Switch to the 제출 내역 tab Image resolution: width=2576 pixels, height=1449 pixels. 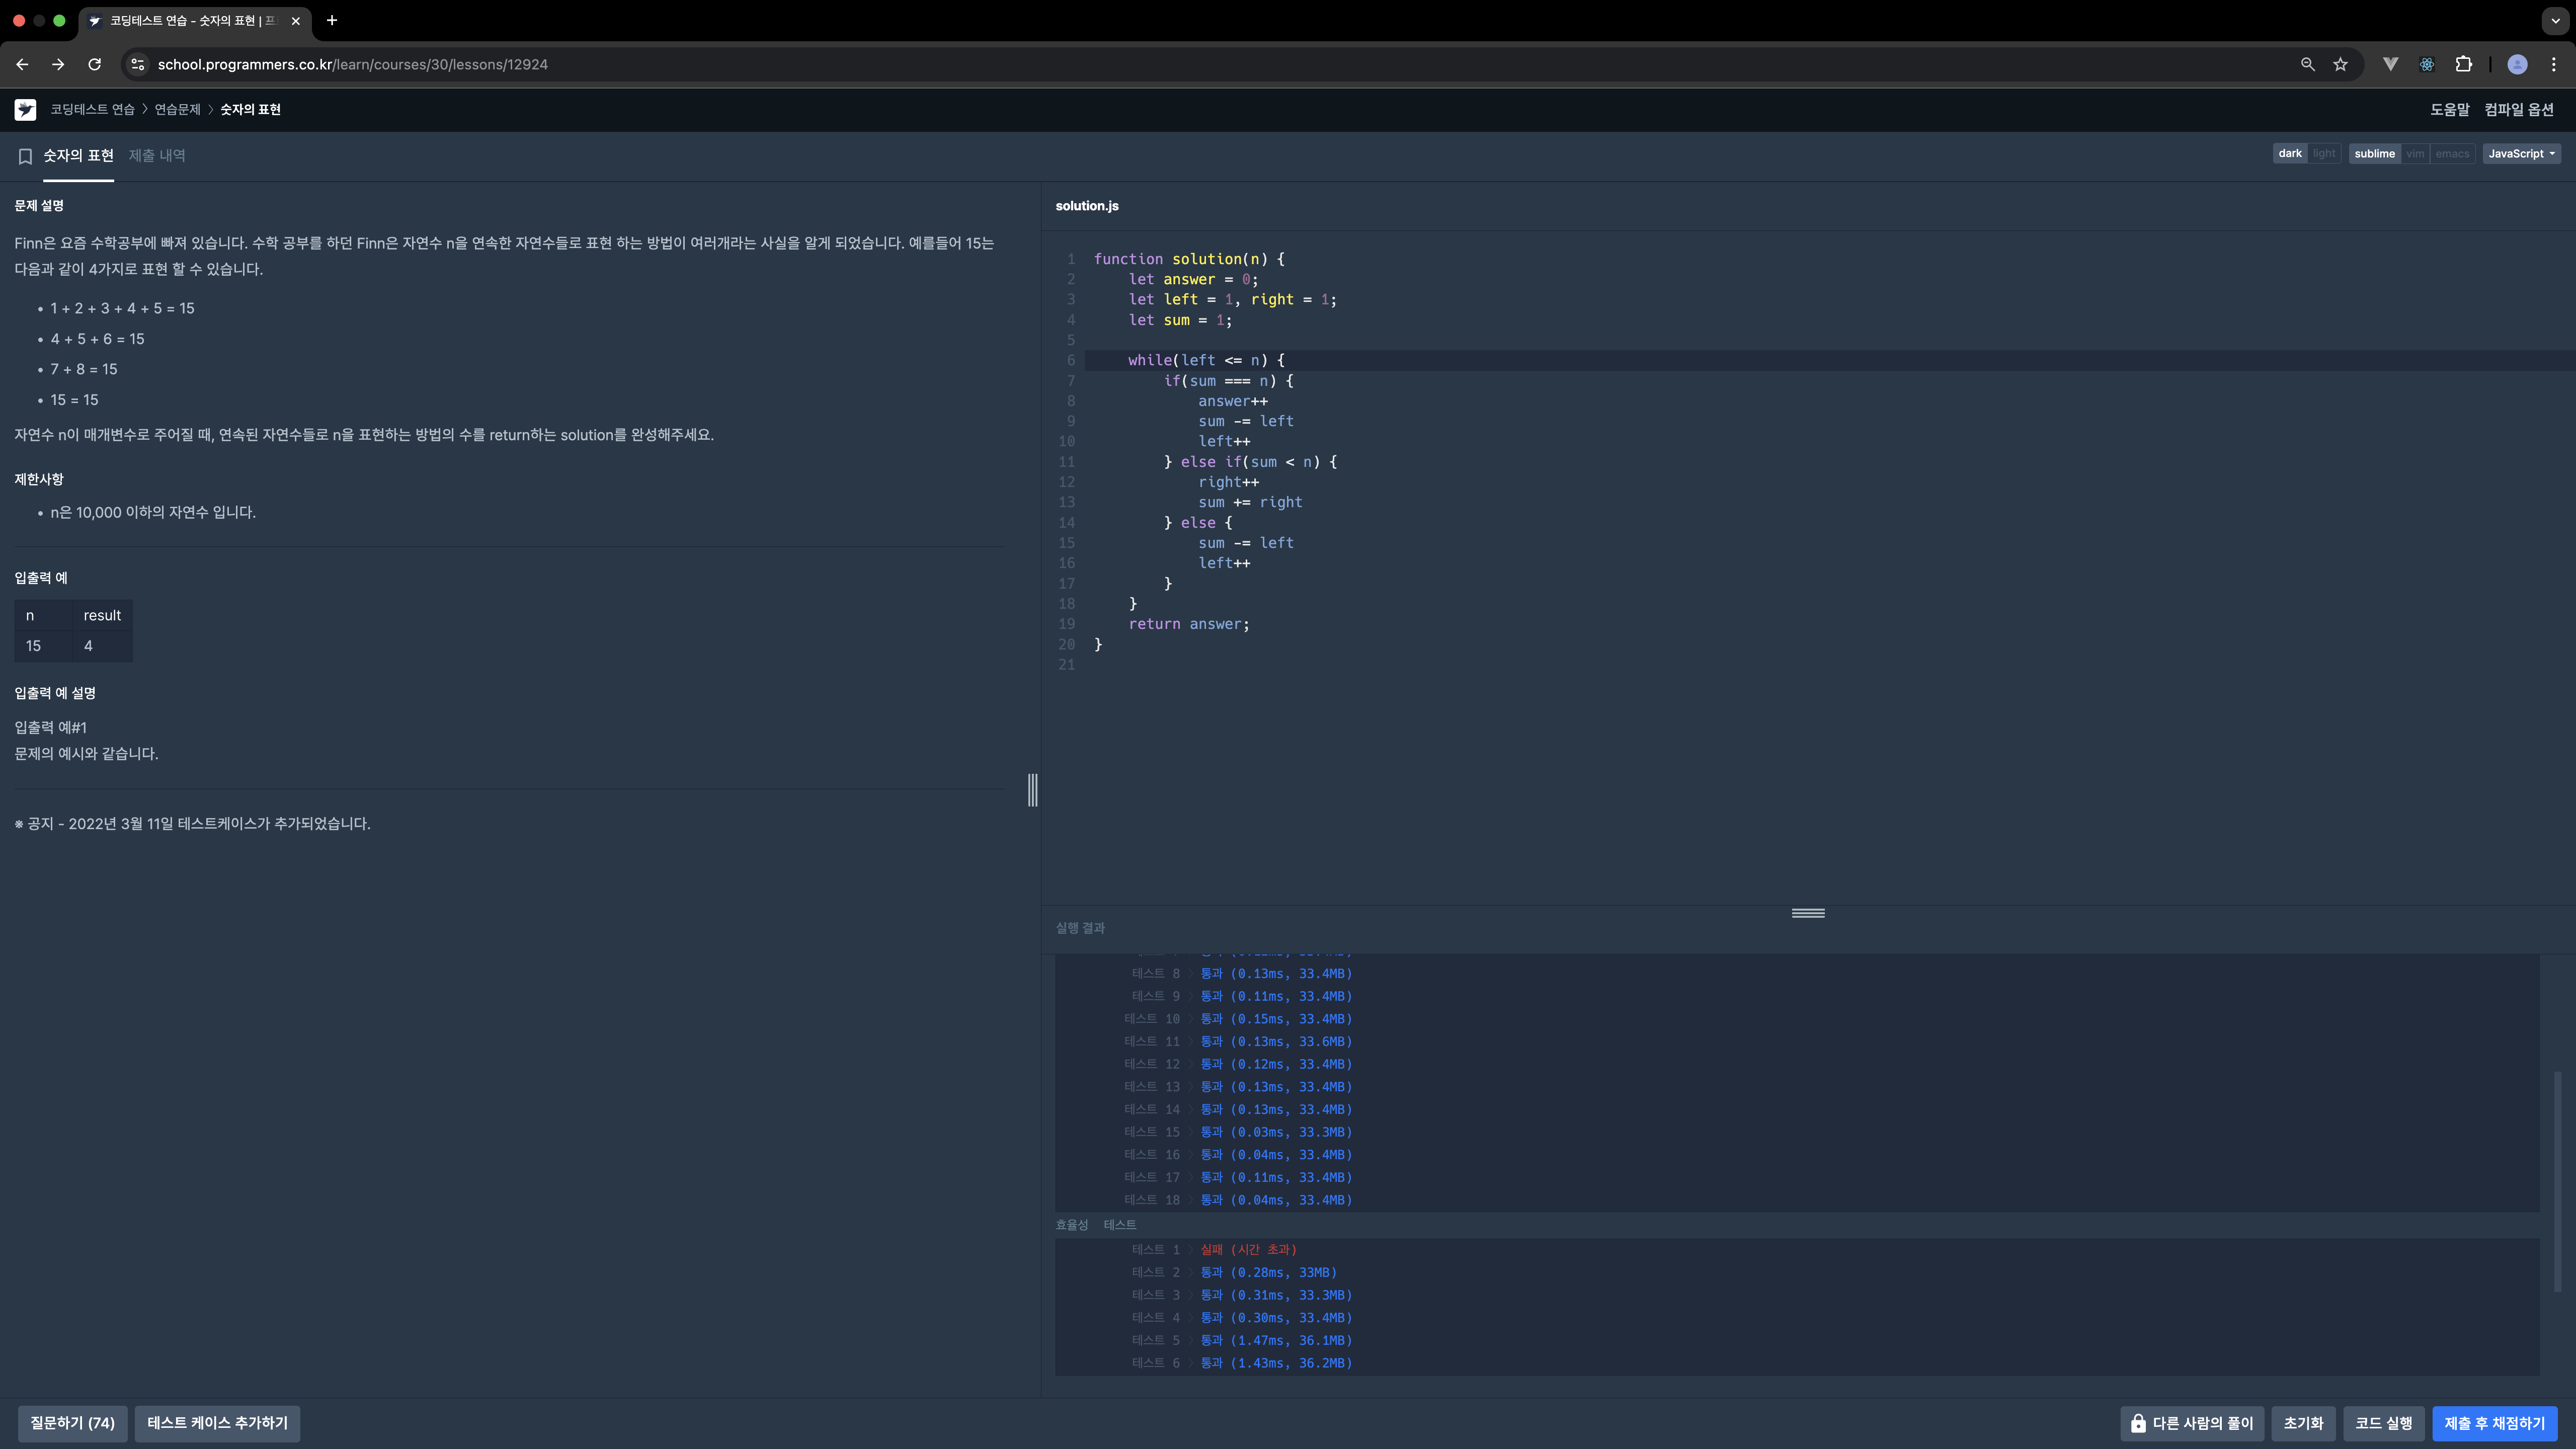(157, 156)
